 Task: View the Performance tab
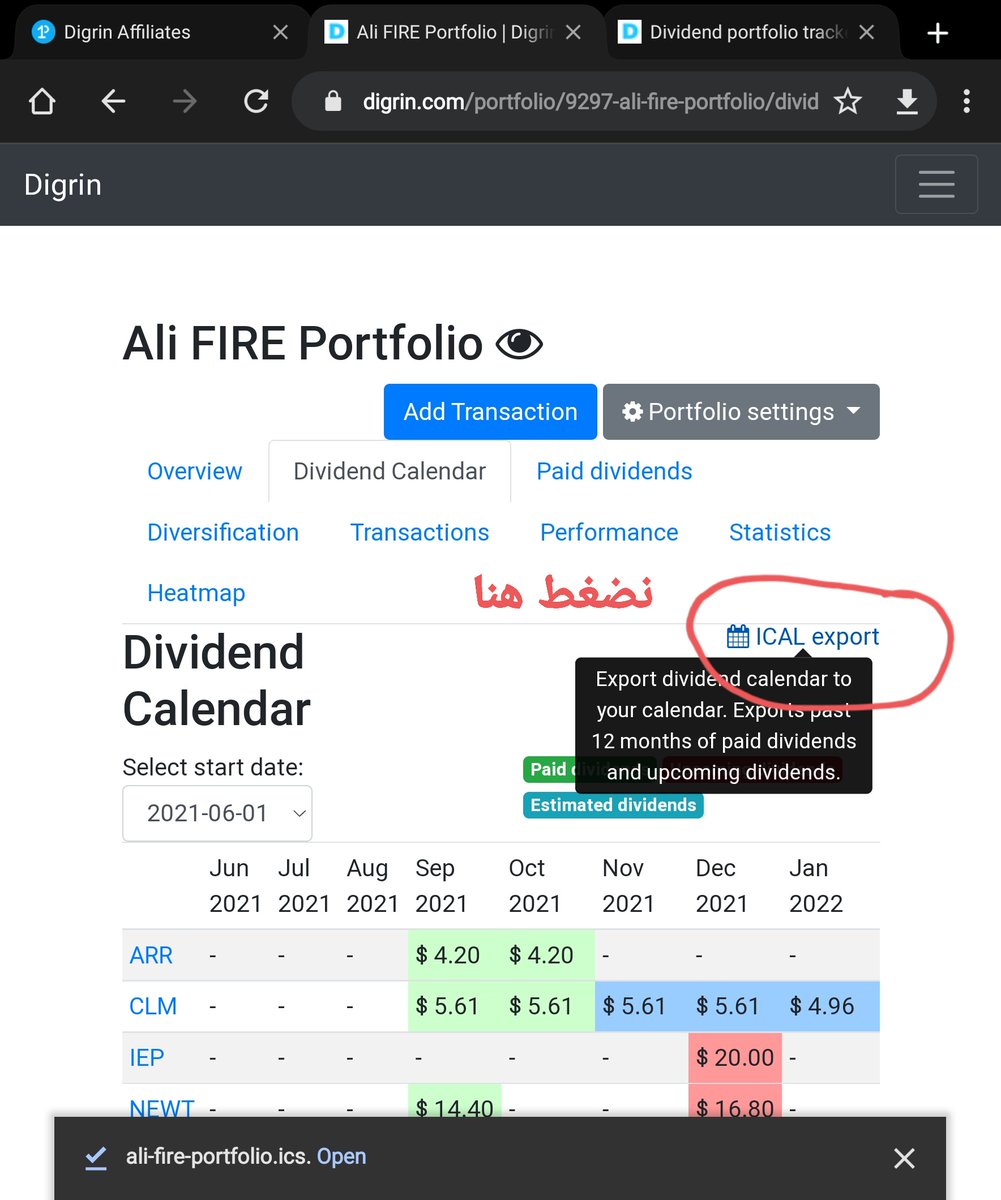point(609,532)
